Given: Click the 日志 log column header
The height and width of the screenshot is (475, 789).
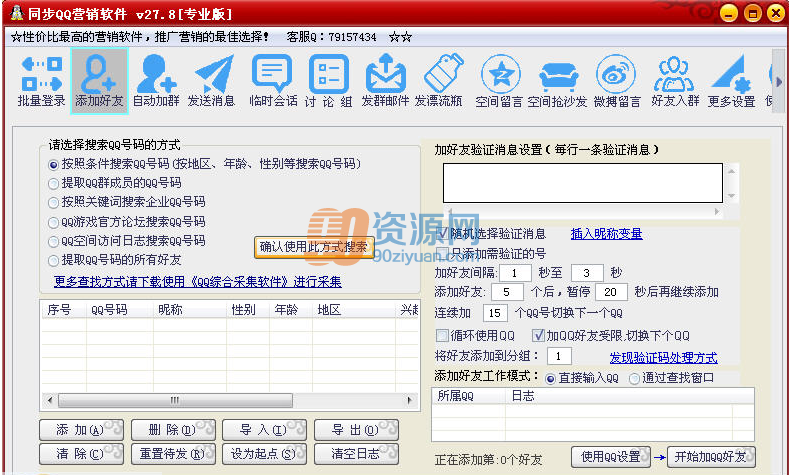Looking at the screenshot, I should point(619,396).
